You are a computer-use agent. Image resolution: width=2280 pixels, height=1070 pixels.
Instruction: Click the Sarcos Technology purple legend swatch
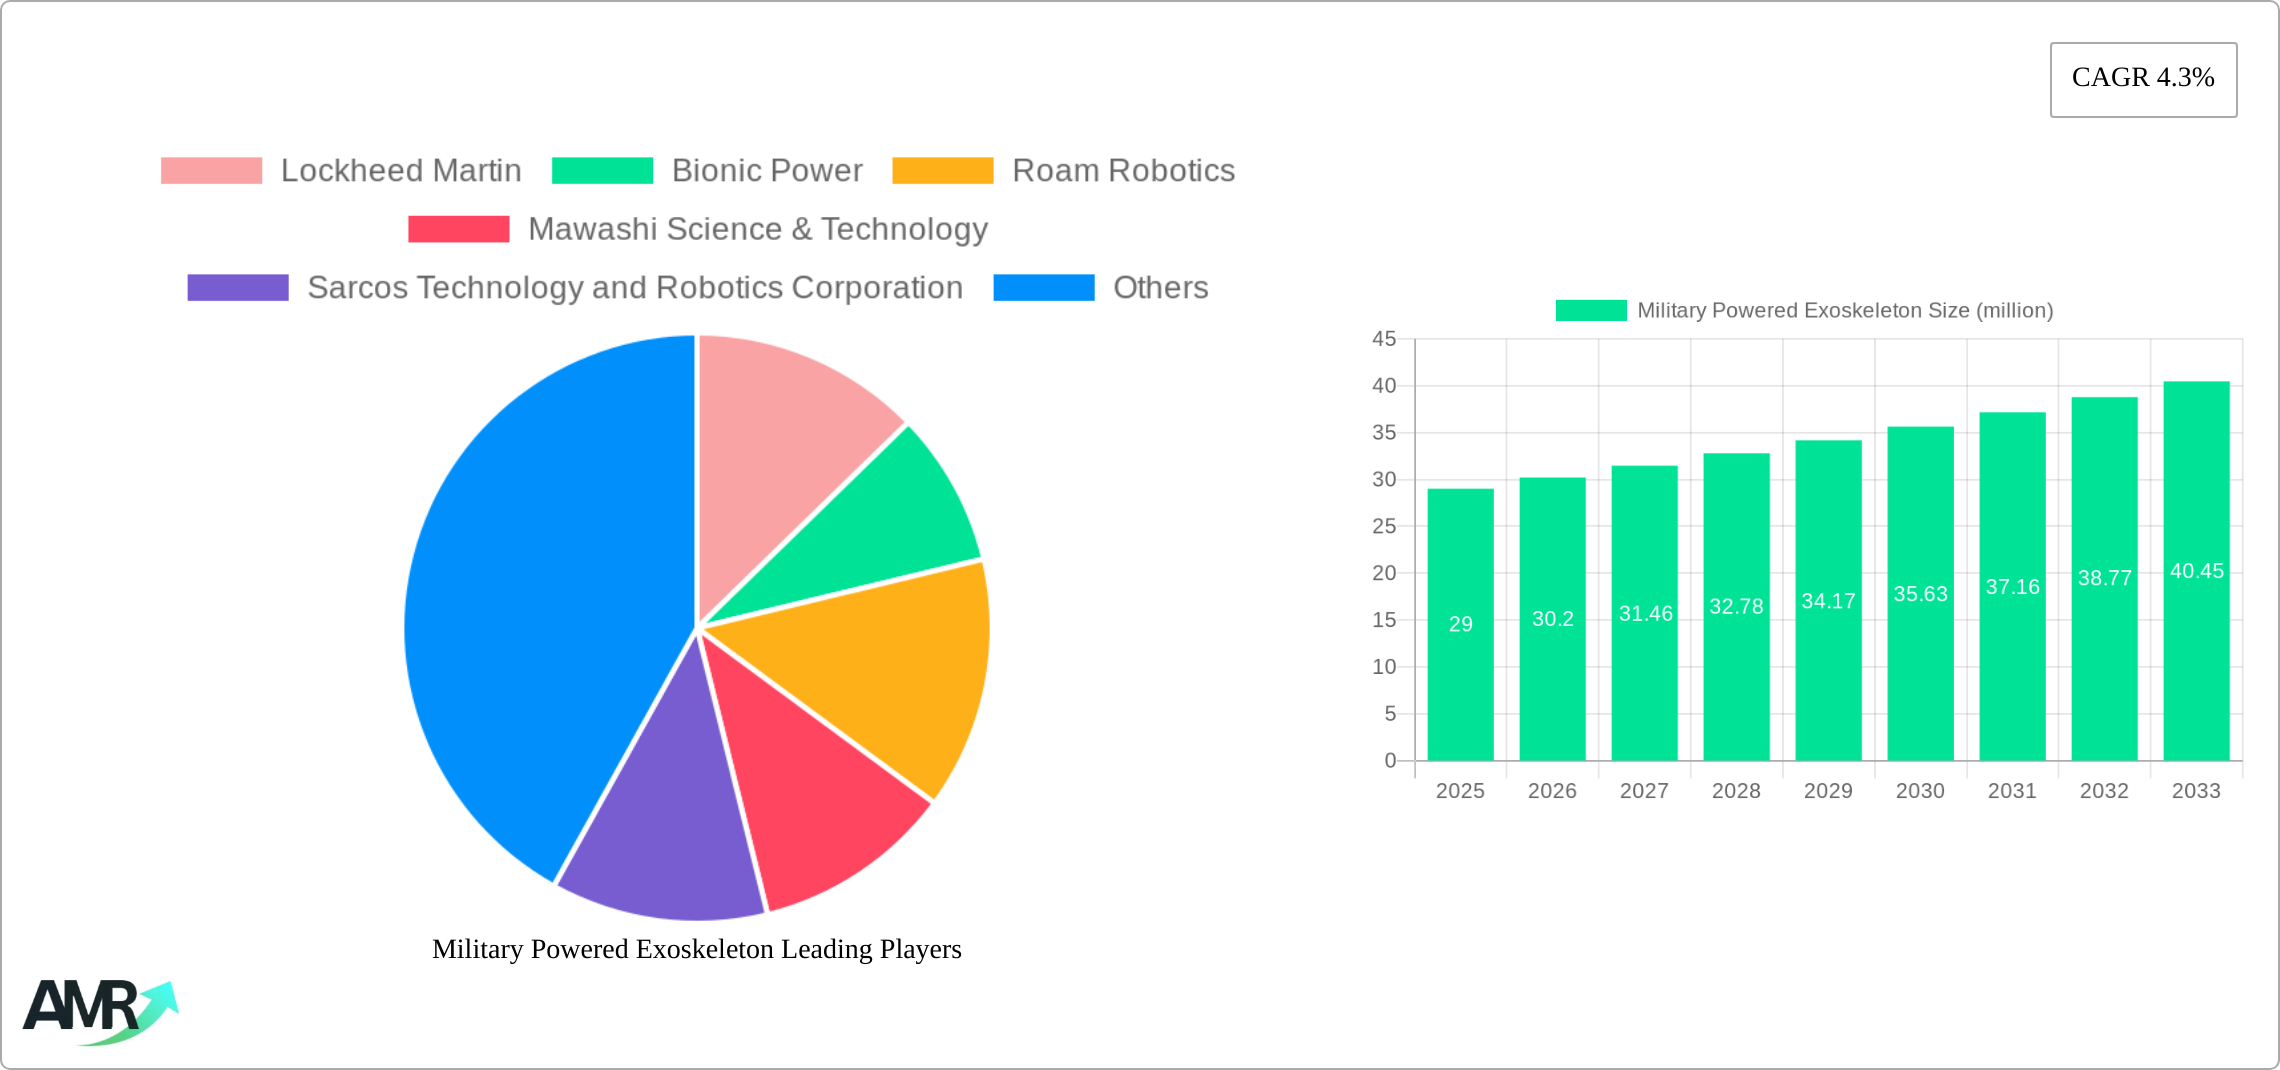pyautogui.click(x=238, y=288)
